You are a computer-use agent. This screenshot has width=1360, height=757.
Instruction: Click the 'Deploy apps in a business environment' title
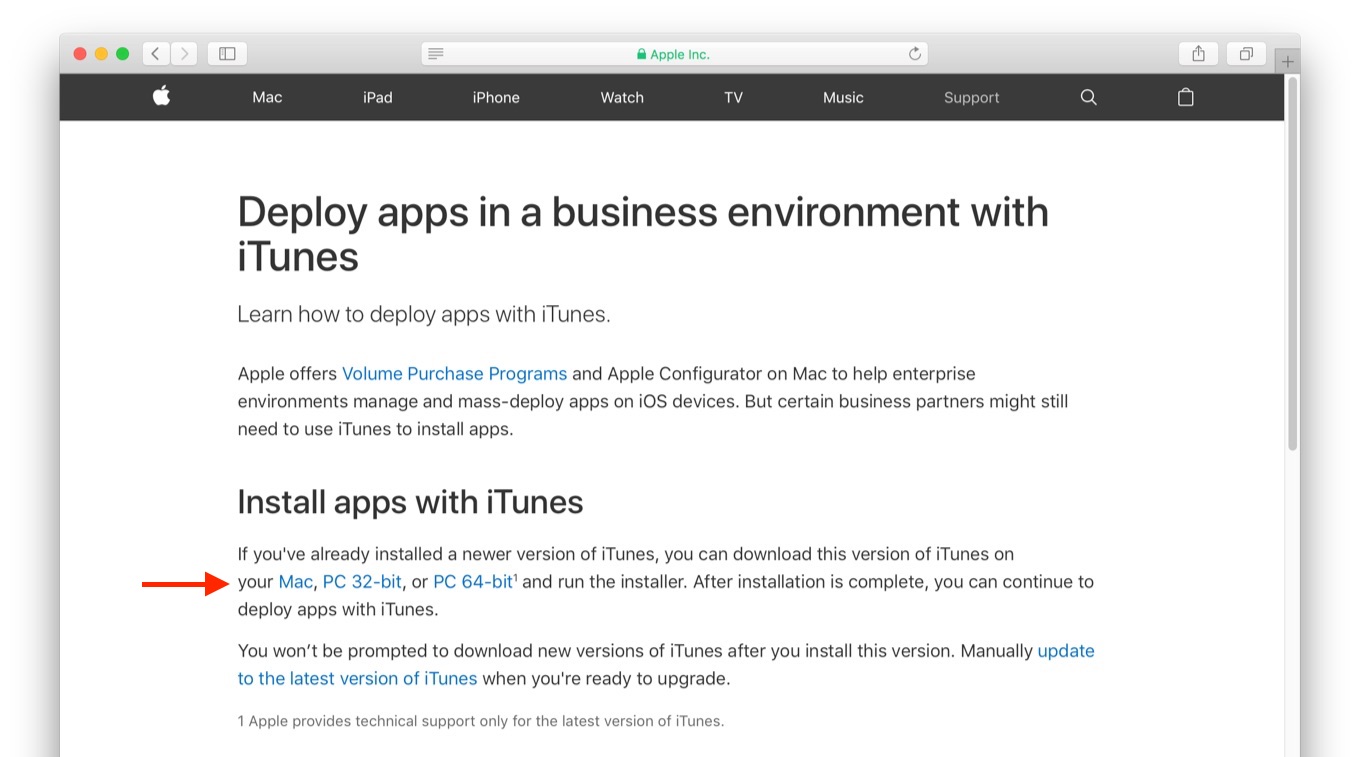(x=643, y=234)
